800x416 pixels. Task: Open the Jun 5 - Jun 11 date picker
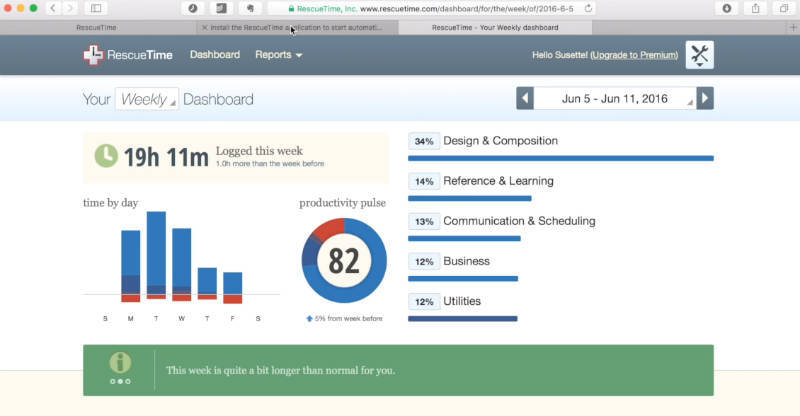pyautogui.click(x=615, y=99)
